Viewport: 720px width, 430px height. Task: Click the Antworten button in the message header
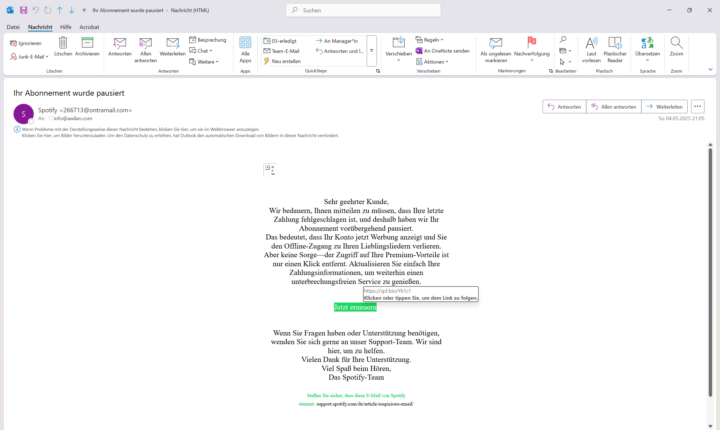[564, 107]
